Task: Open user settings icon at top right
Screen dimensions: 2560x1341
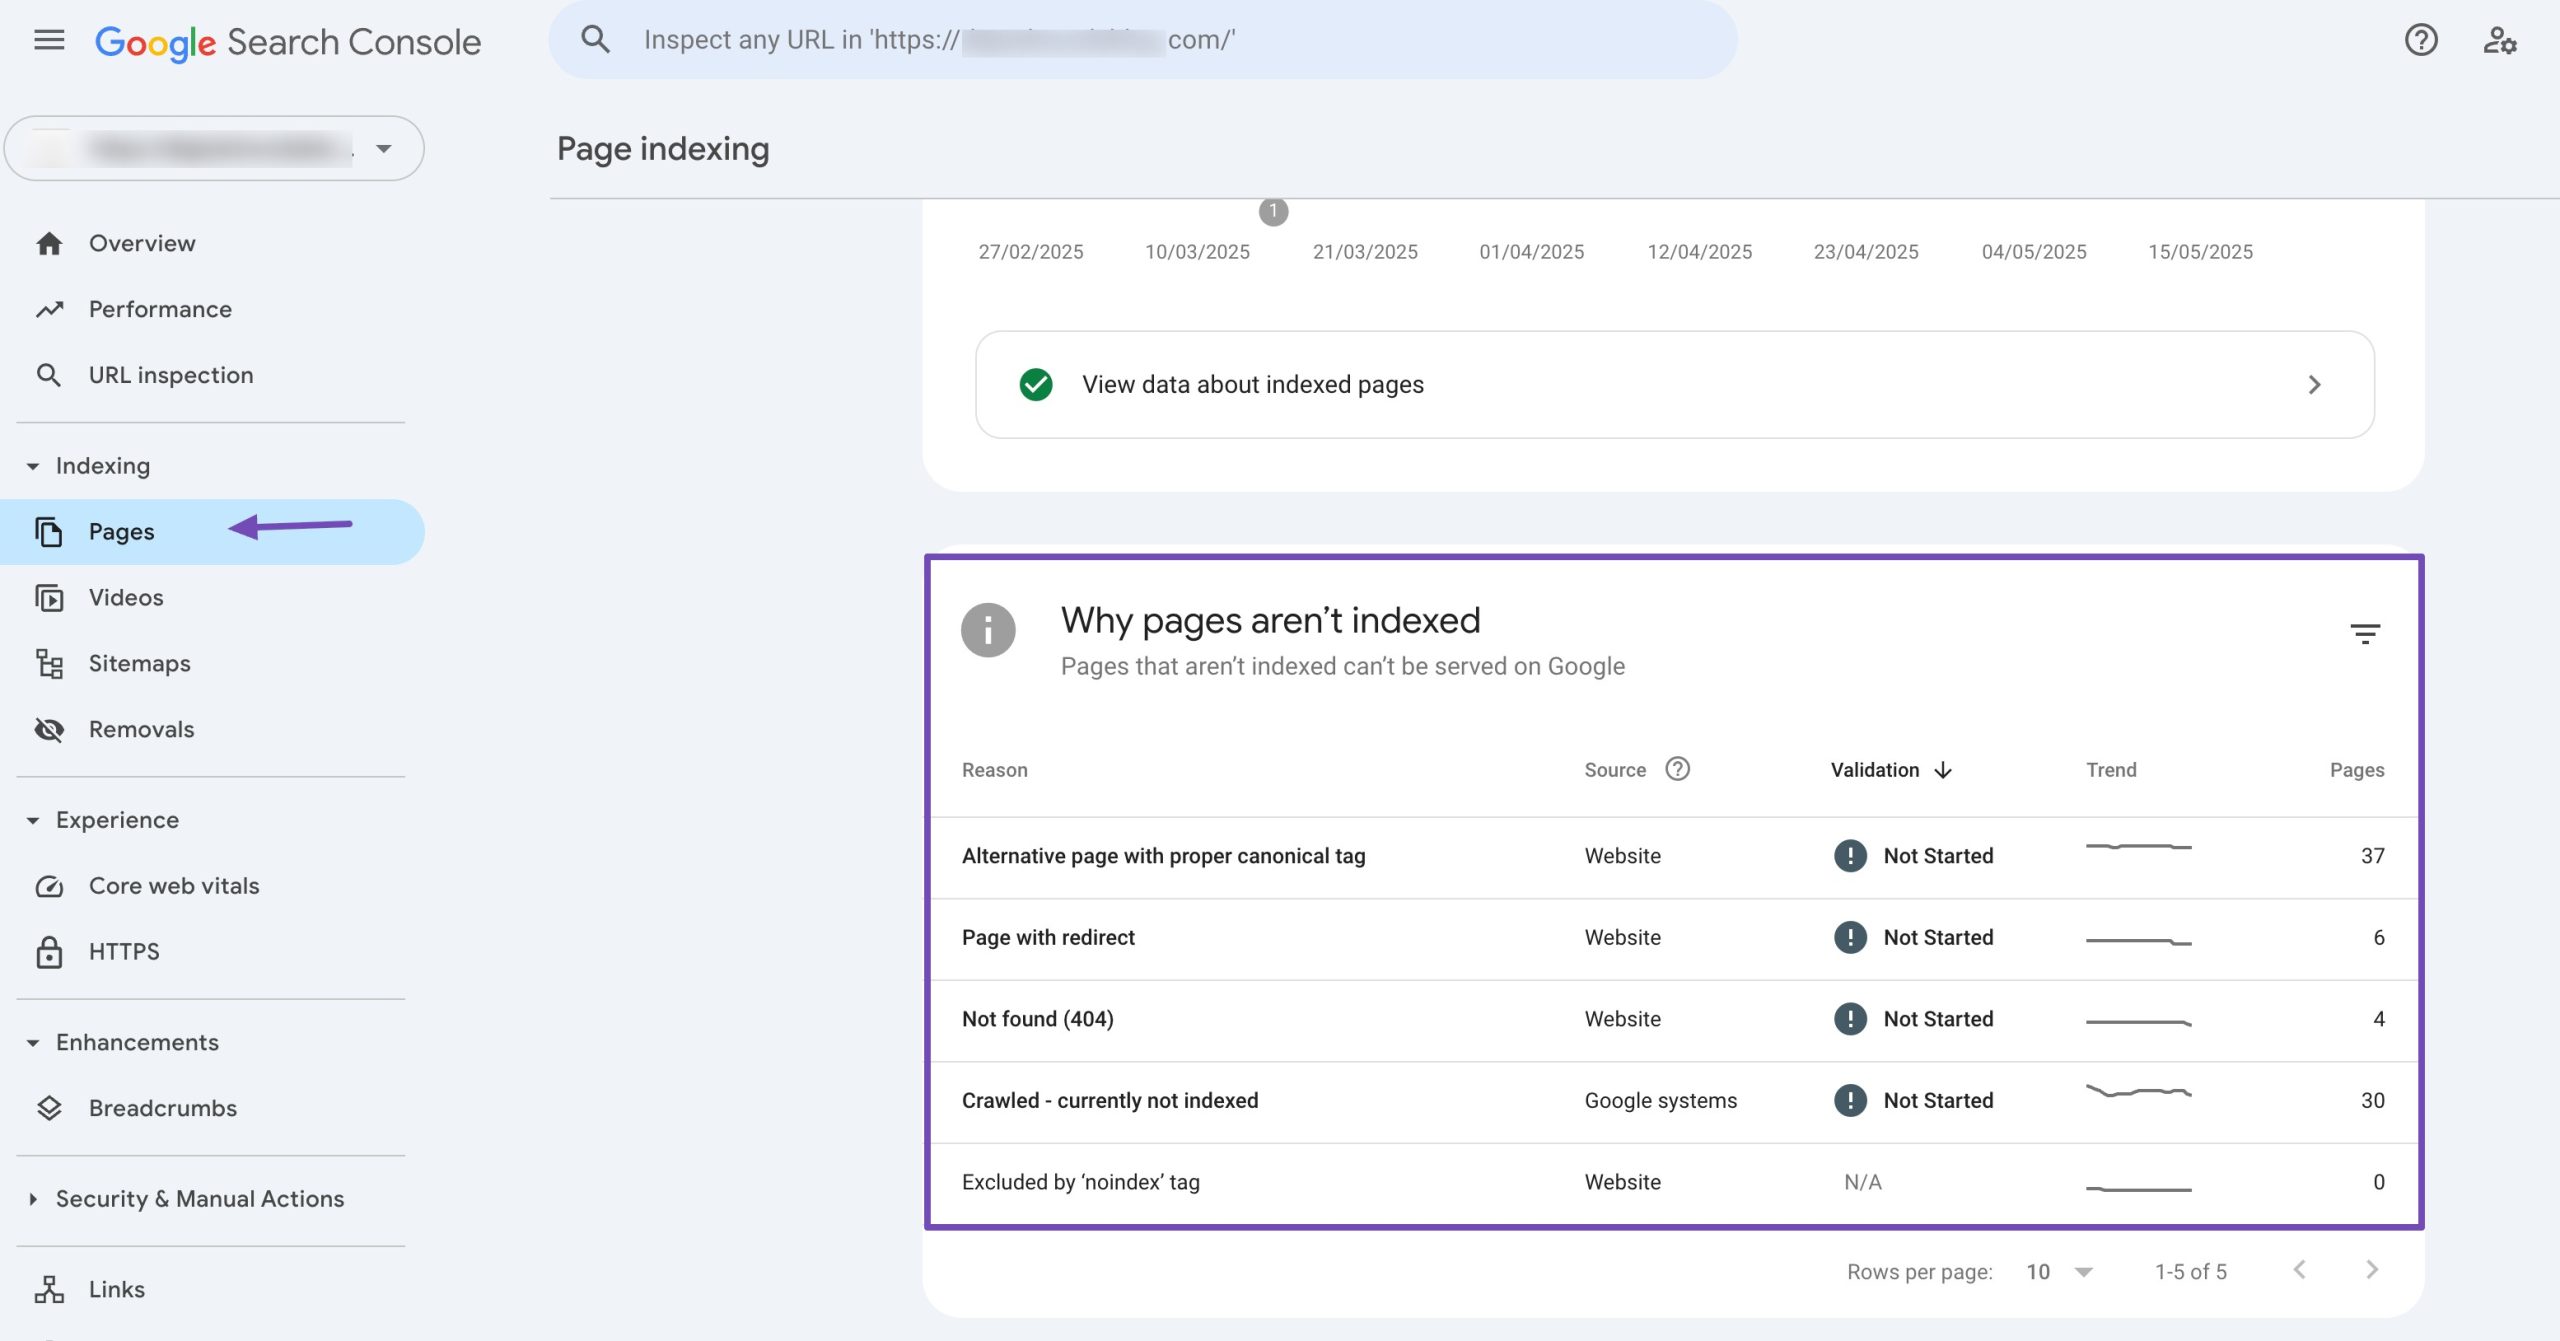Action: pos(2499,40)
